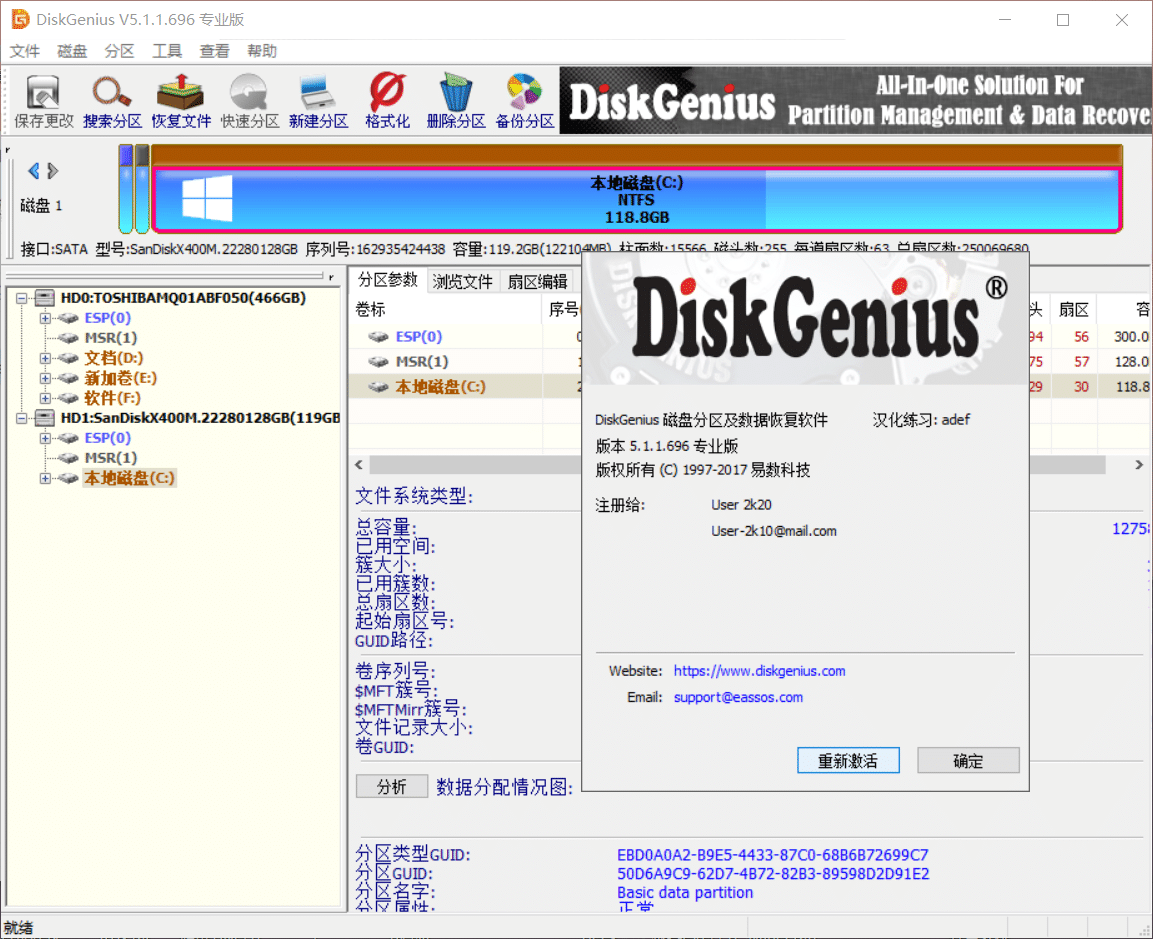Open the 查看 (View) menu
Image resolution: width=1153 pixels, height=939 pixels.
click(x=214, y=51)
